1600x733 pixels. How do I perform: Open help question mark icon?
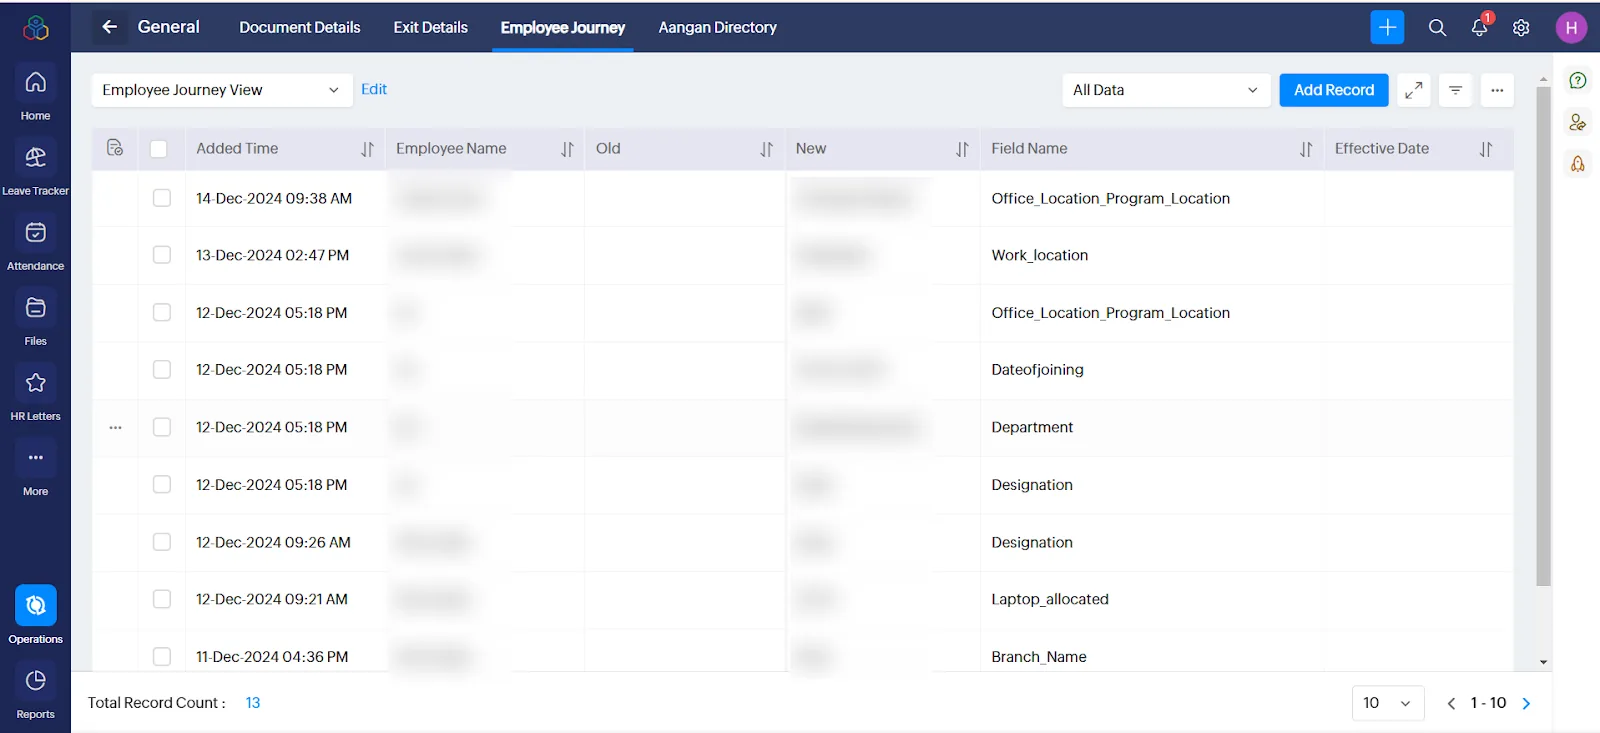click(1578, 80)
